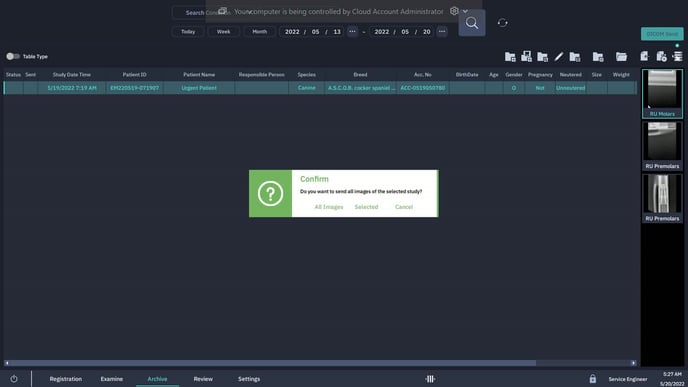Click the Pregnancy column header
The height and width of the screenshot is (387, 688).
(x=540, y=75)
